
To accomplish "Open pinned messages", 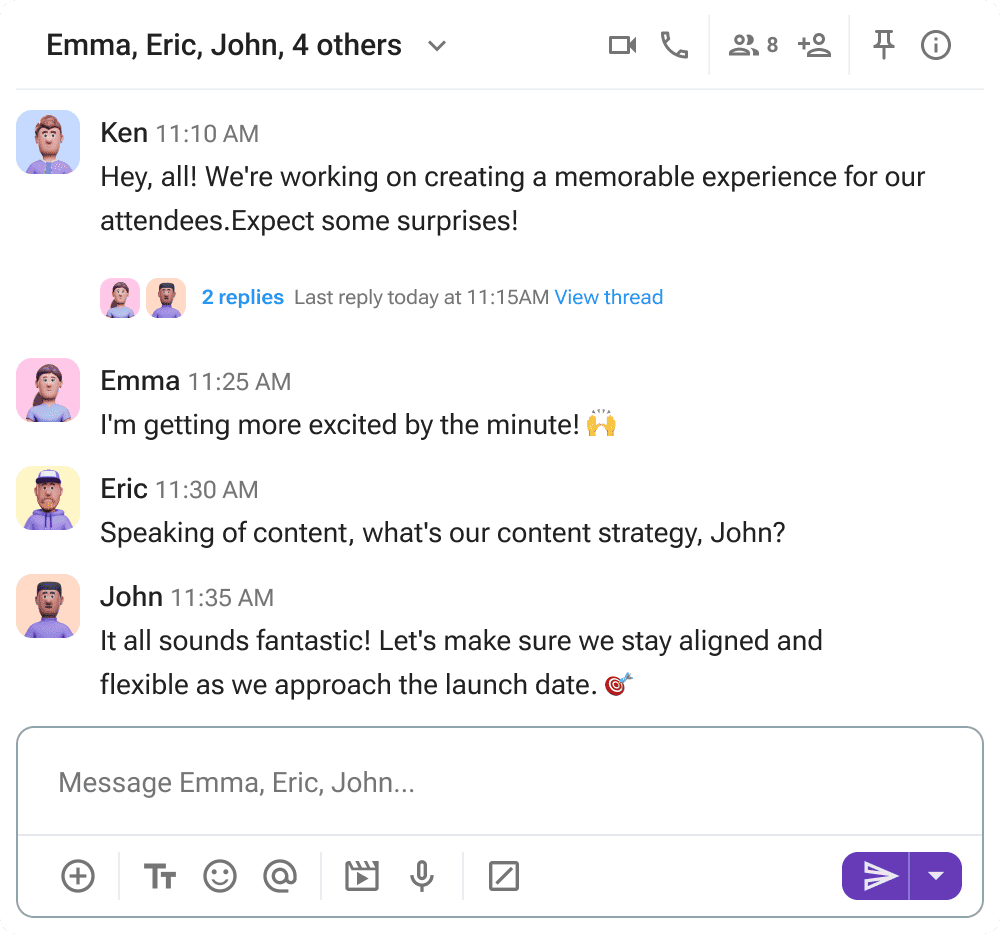I will coord(883,45).
